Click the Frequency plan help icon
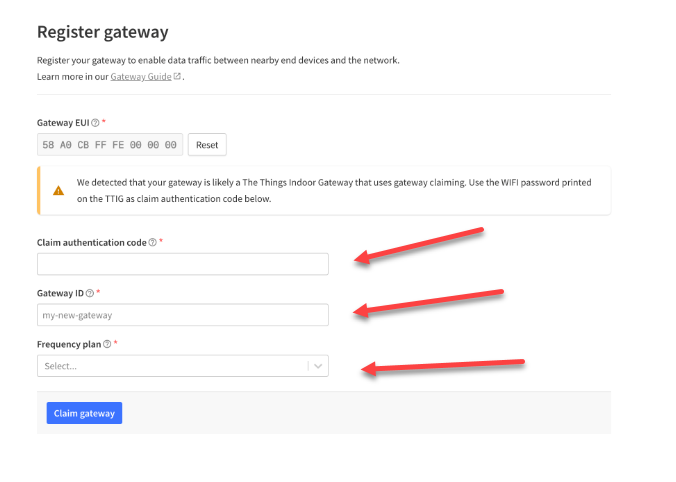The image size is (676, 482). tap(107, 344)
